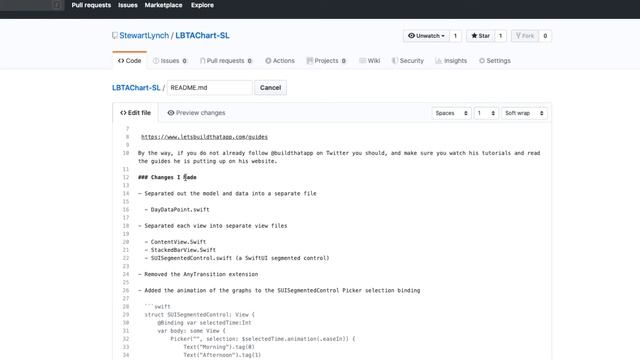This screenshot has height=360, width=640.
Task: Click the 'struct SUISegmentedControl: View {' line
Action: (x=200, y=315)
